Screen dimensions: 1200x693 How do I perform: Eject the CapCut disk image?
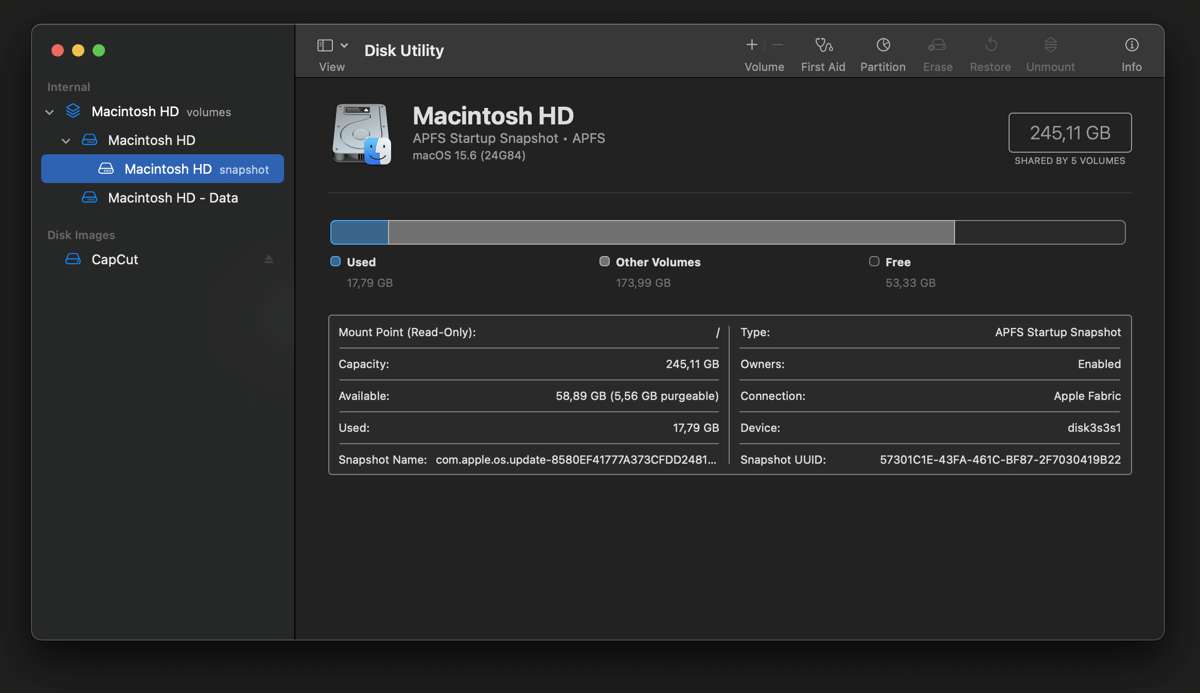(x=268, y=259)
